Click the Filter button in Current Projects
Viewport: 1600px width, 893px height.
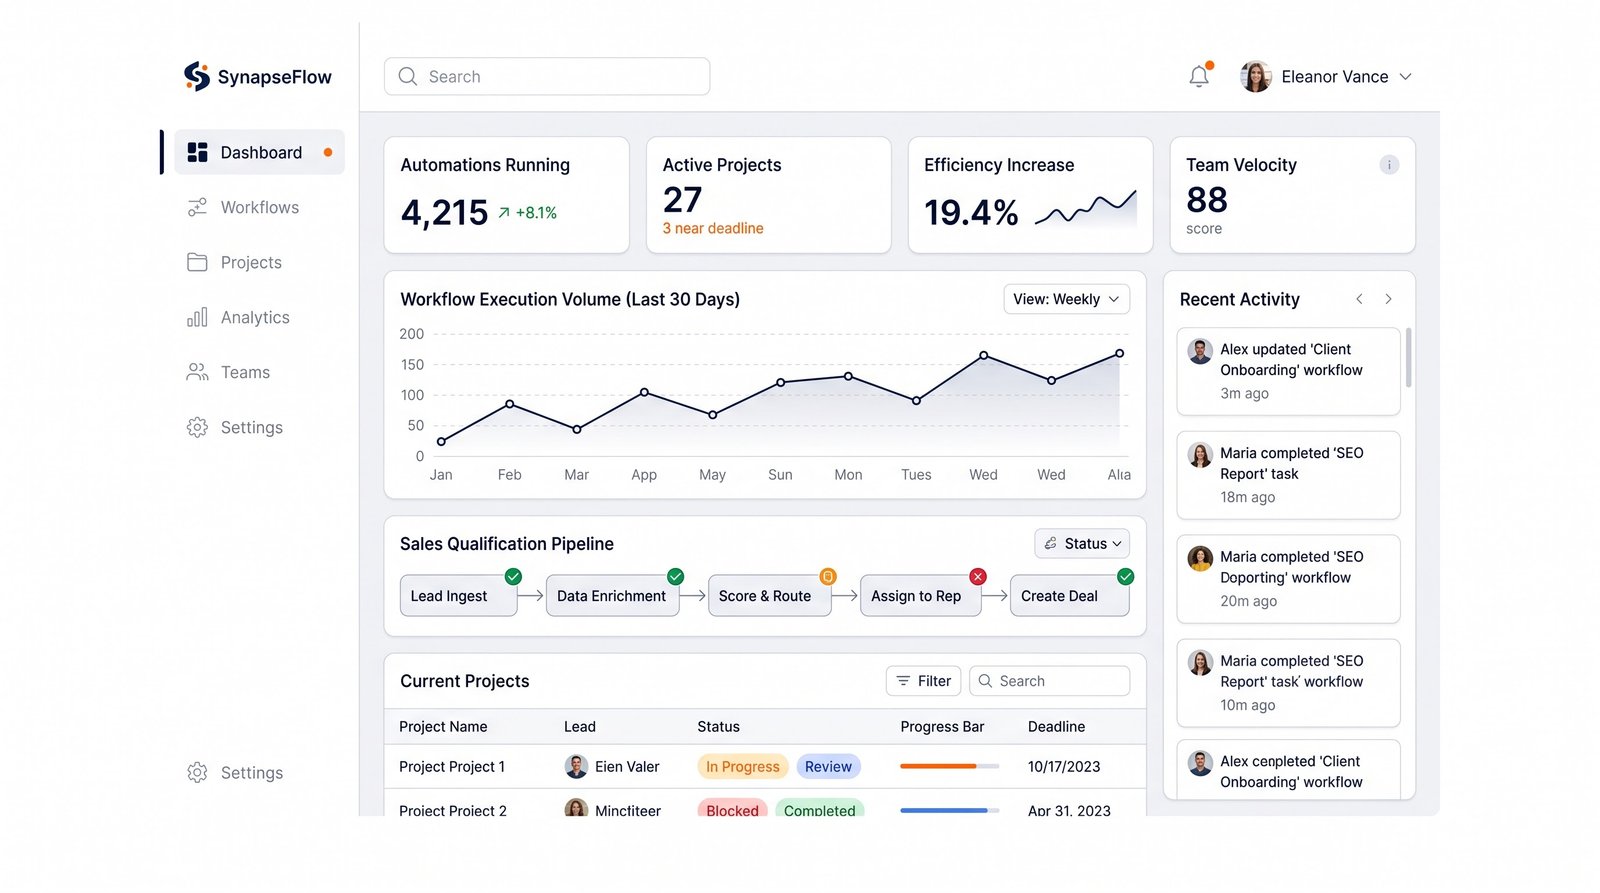(x=923, y=681)
